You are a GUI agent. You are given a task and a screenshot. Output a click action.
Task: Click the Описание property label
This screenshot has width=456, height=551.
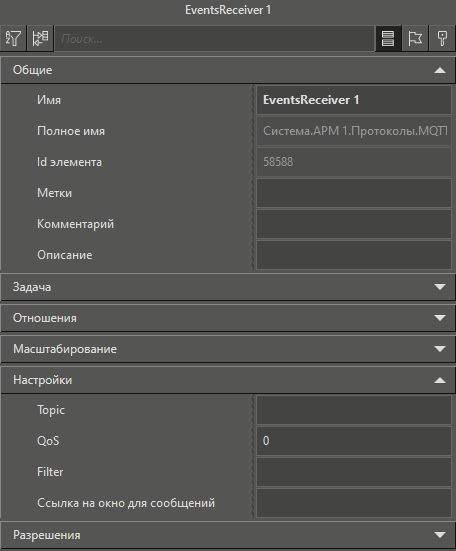click(65, 255)
